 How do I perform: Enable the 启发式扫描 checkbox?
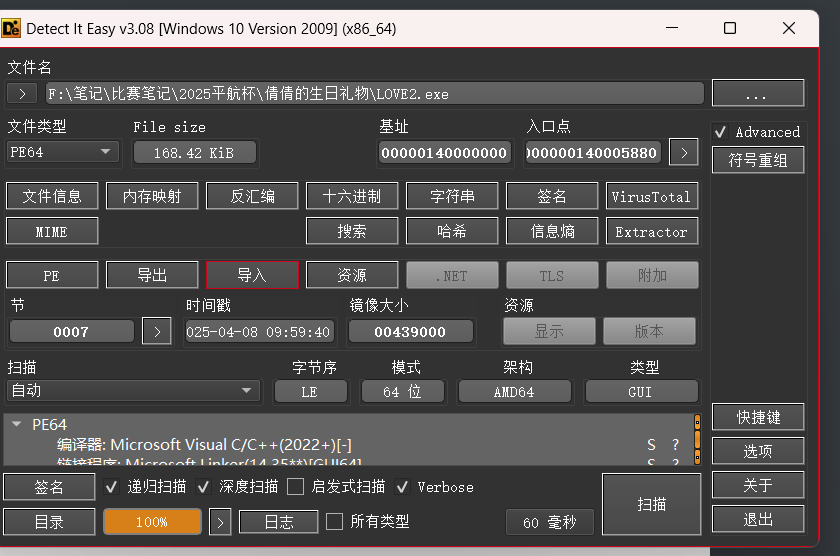(x=295, y=487)
